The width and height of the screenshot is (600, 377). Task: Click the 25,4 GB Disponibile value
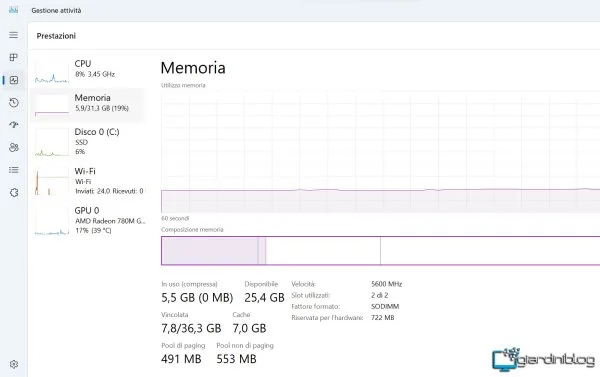pyautogui.click(x=264, y=297)
